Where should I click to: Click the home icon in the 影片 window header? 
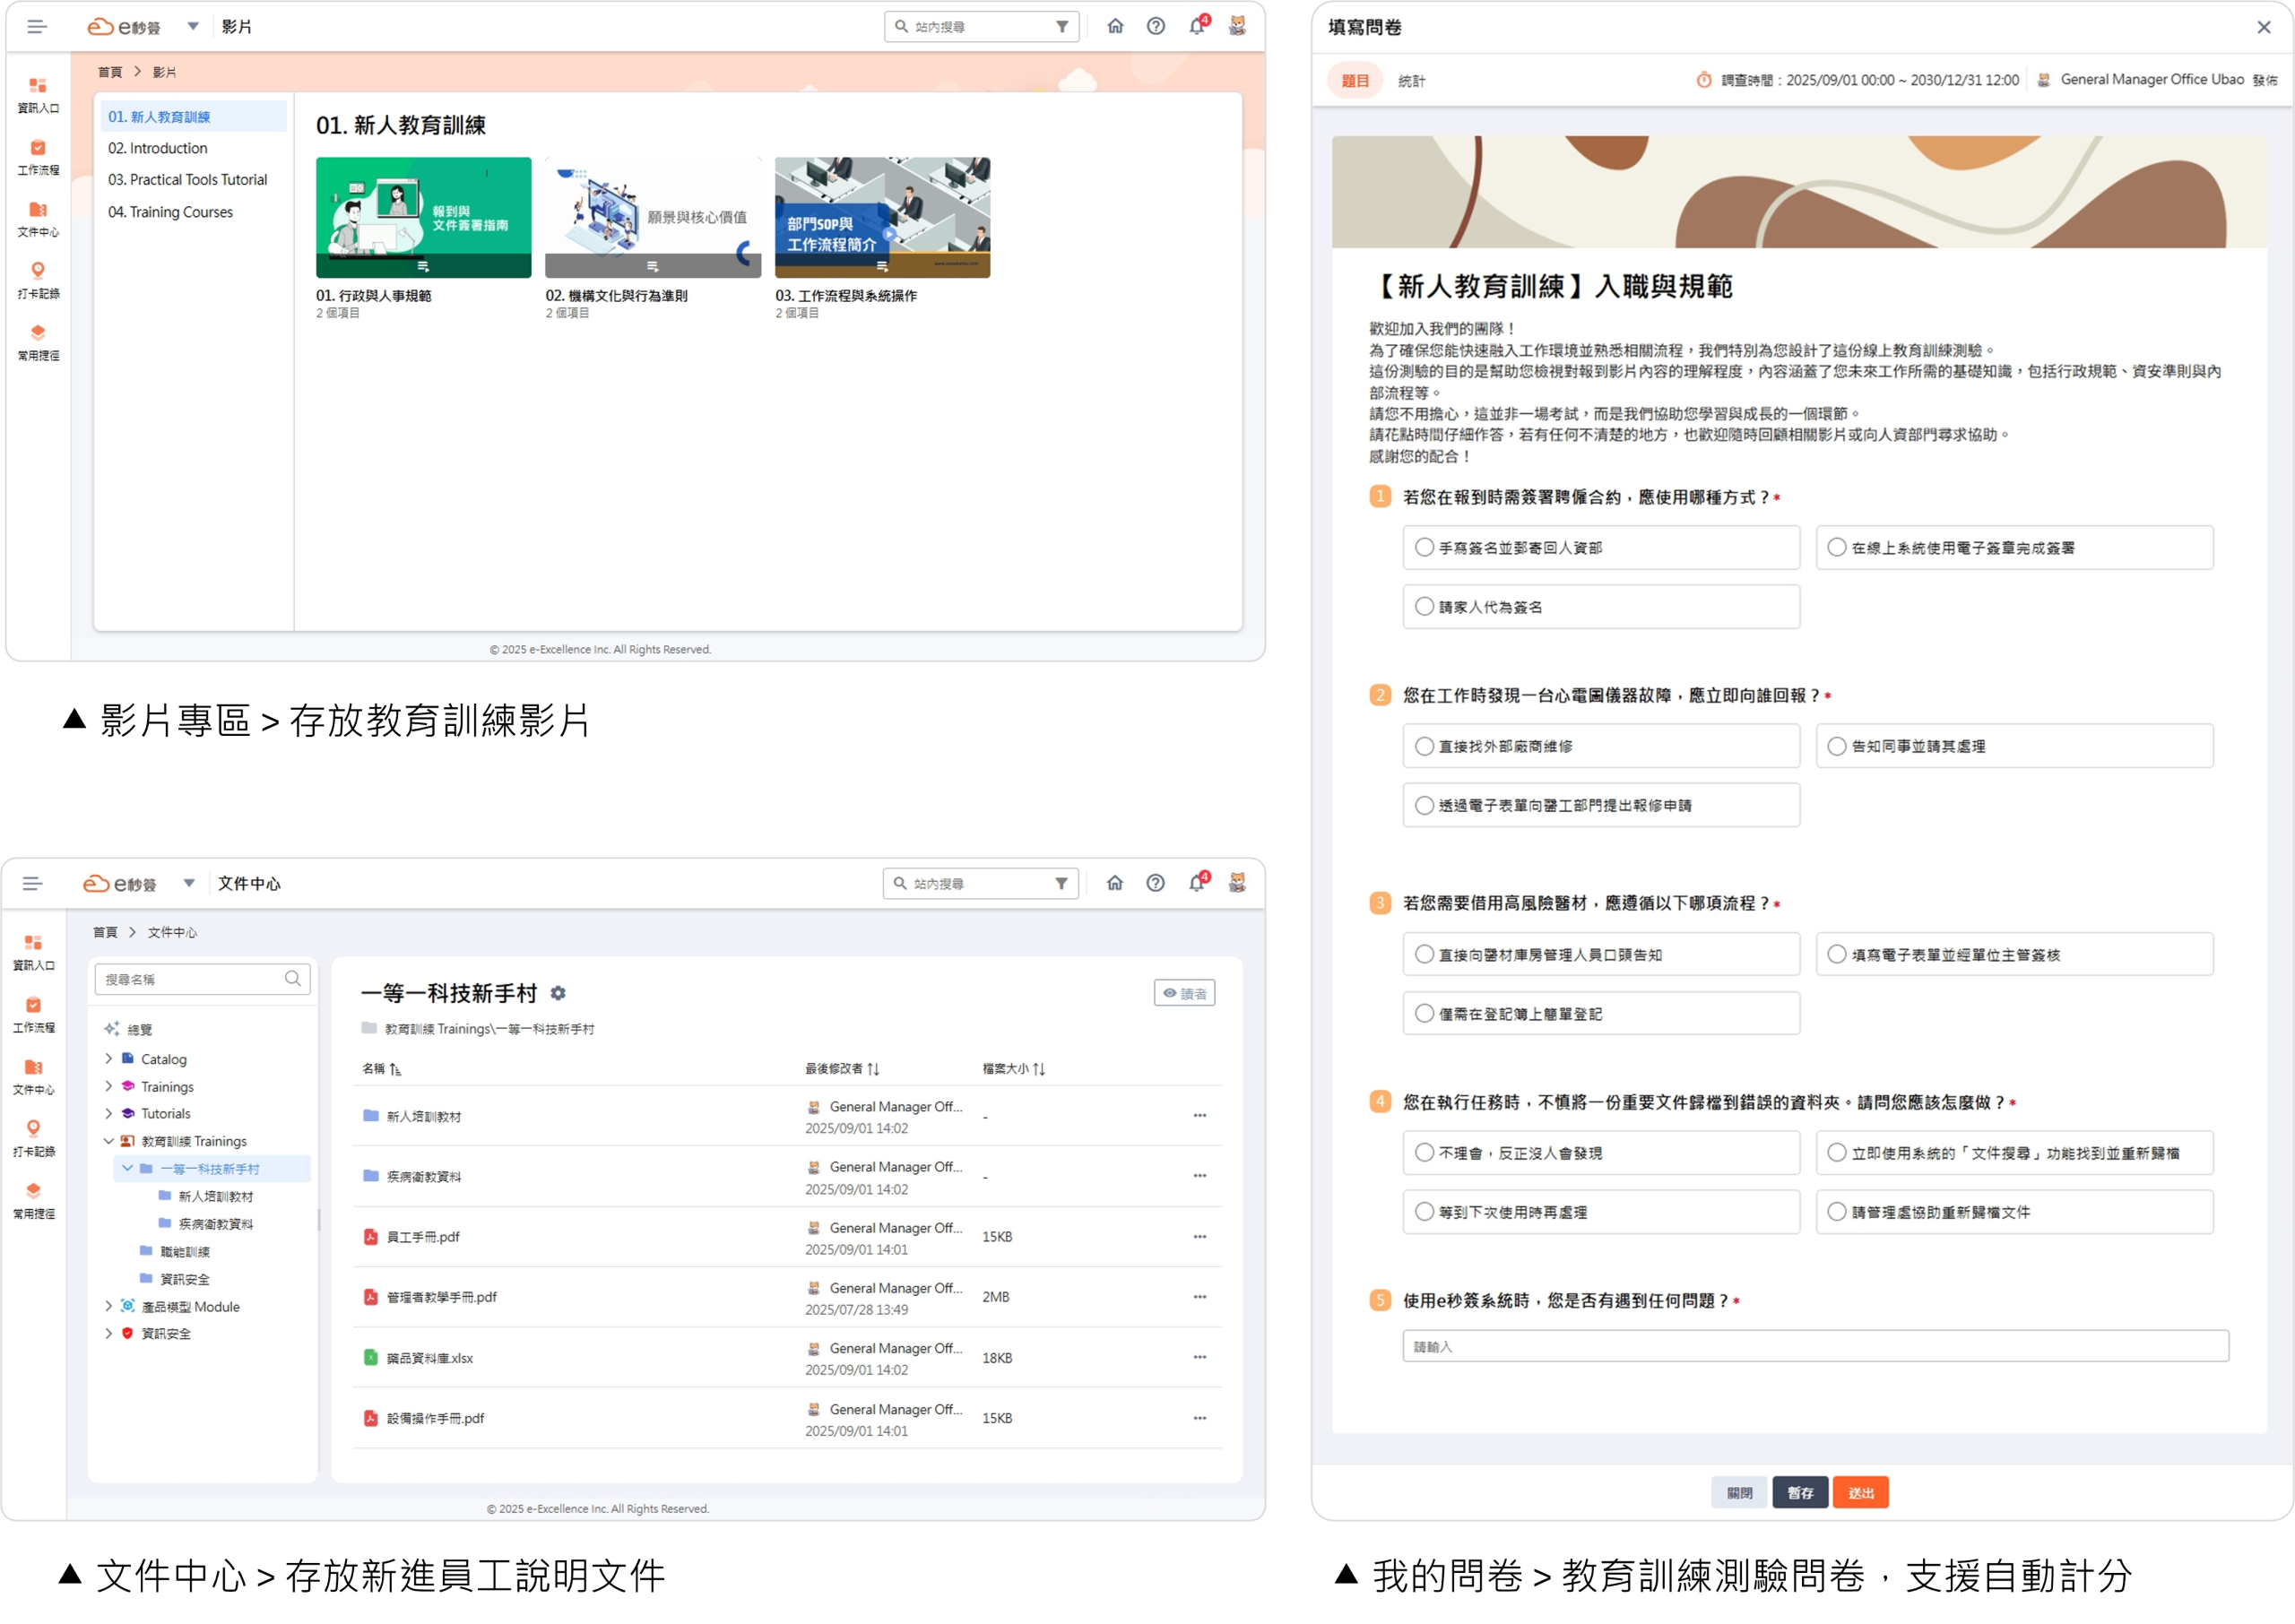point(1115,27)
